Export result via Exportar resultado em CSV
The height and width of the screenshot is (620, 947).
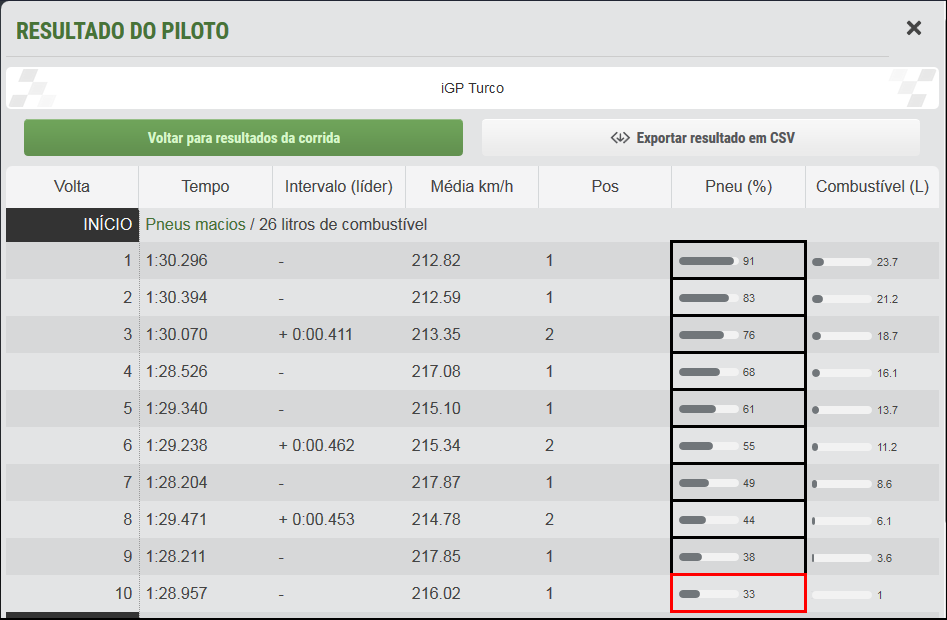[701, 138]
